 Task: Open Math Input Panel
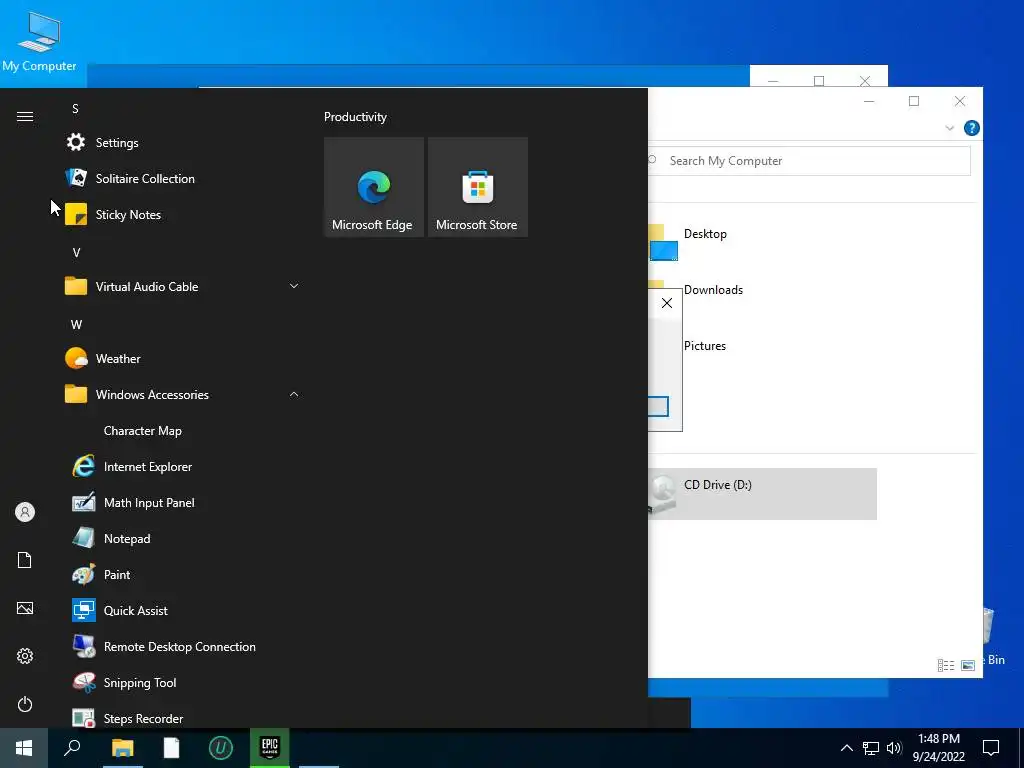[x=183, y=502]
